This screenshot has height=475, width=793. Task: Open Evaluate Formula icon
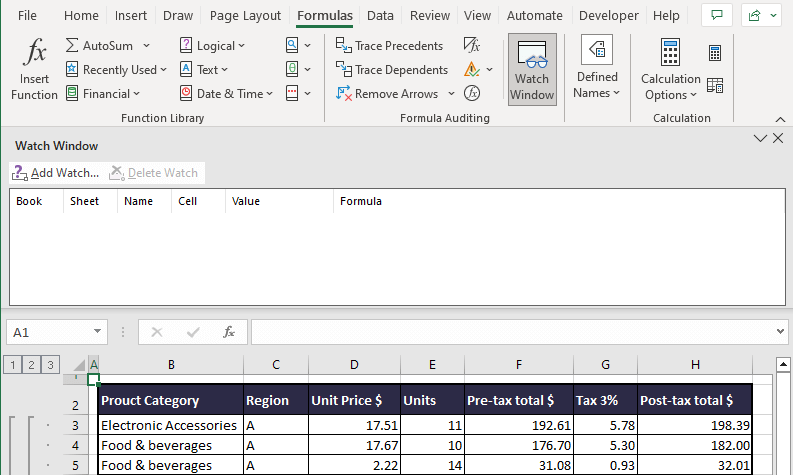click(x=472, y=93)
